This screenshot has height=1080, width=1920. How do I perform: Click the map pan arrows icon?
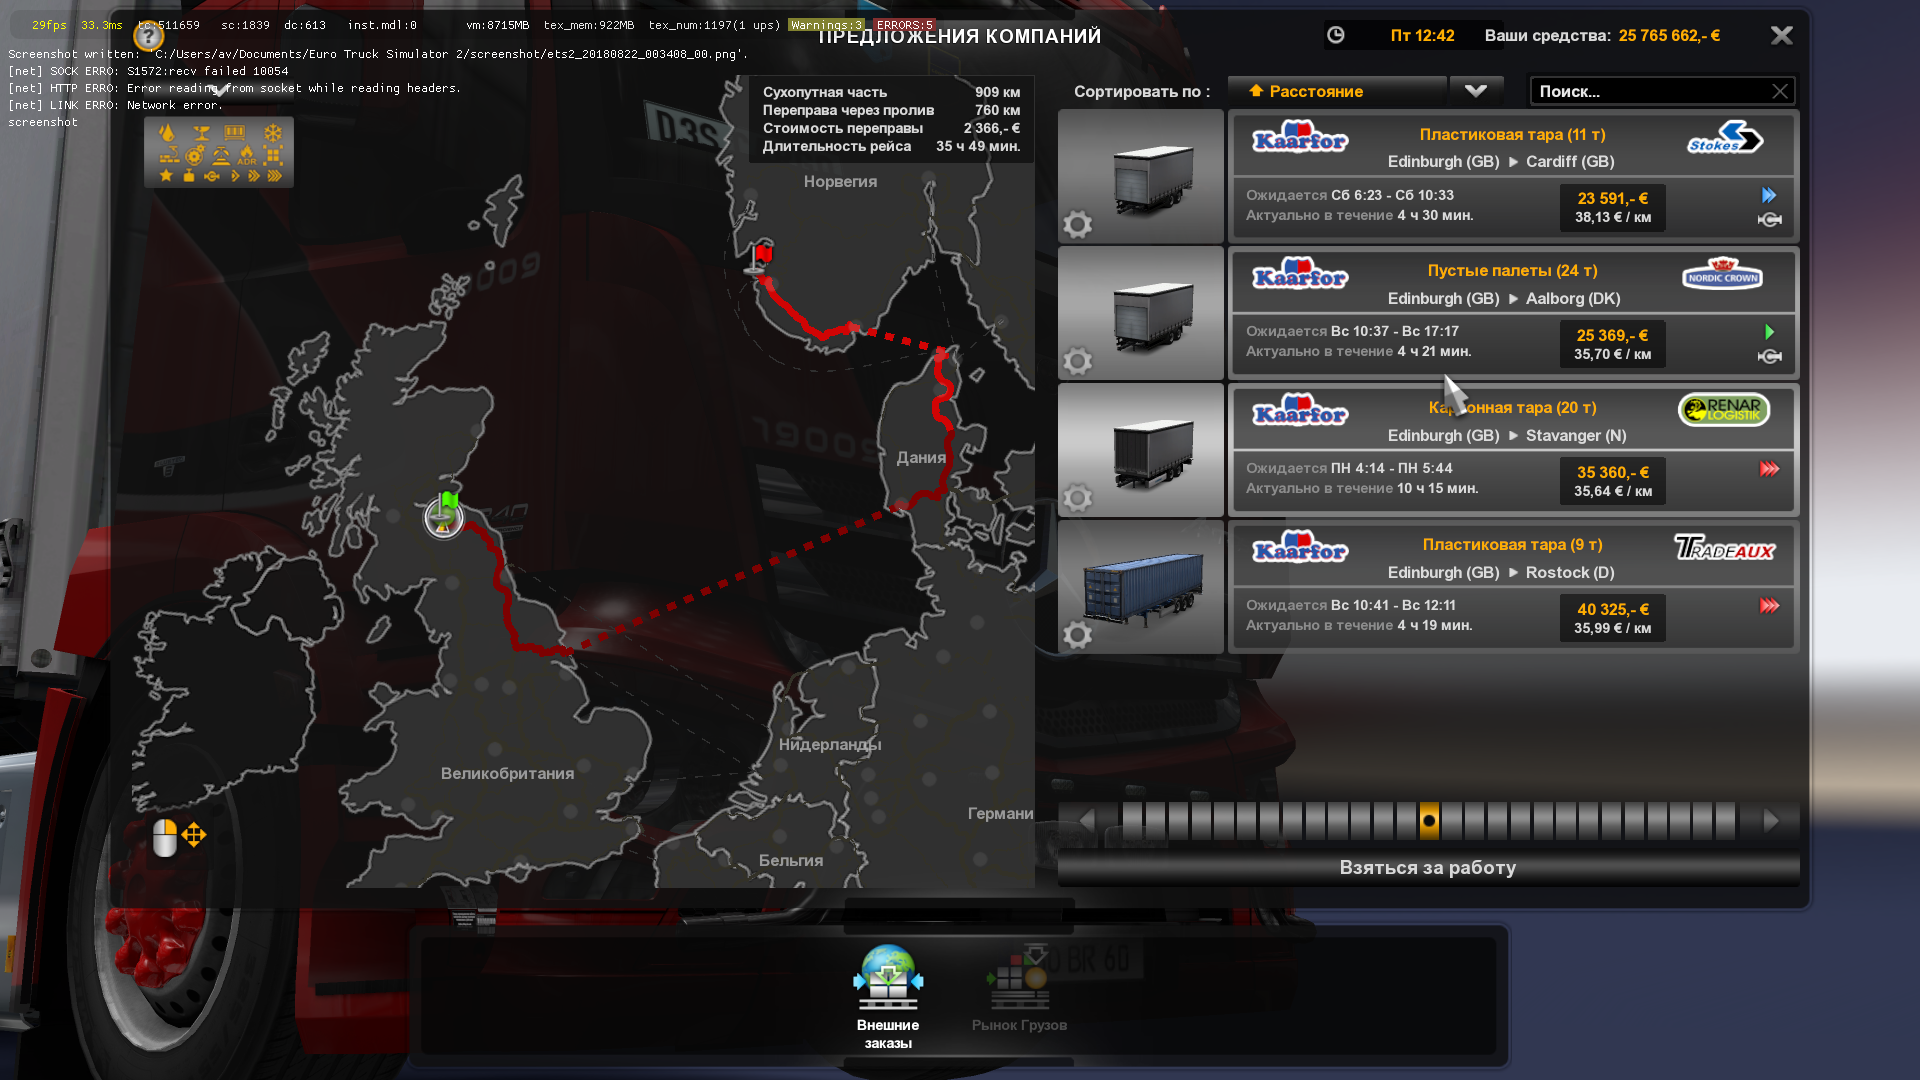coord(194,835)
